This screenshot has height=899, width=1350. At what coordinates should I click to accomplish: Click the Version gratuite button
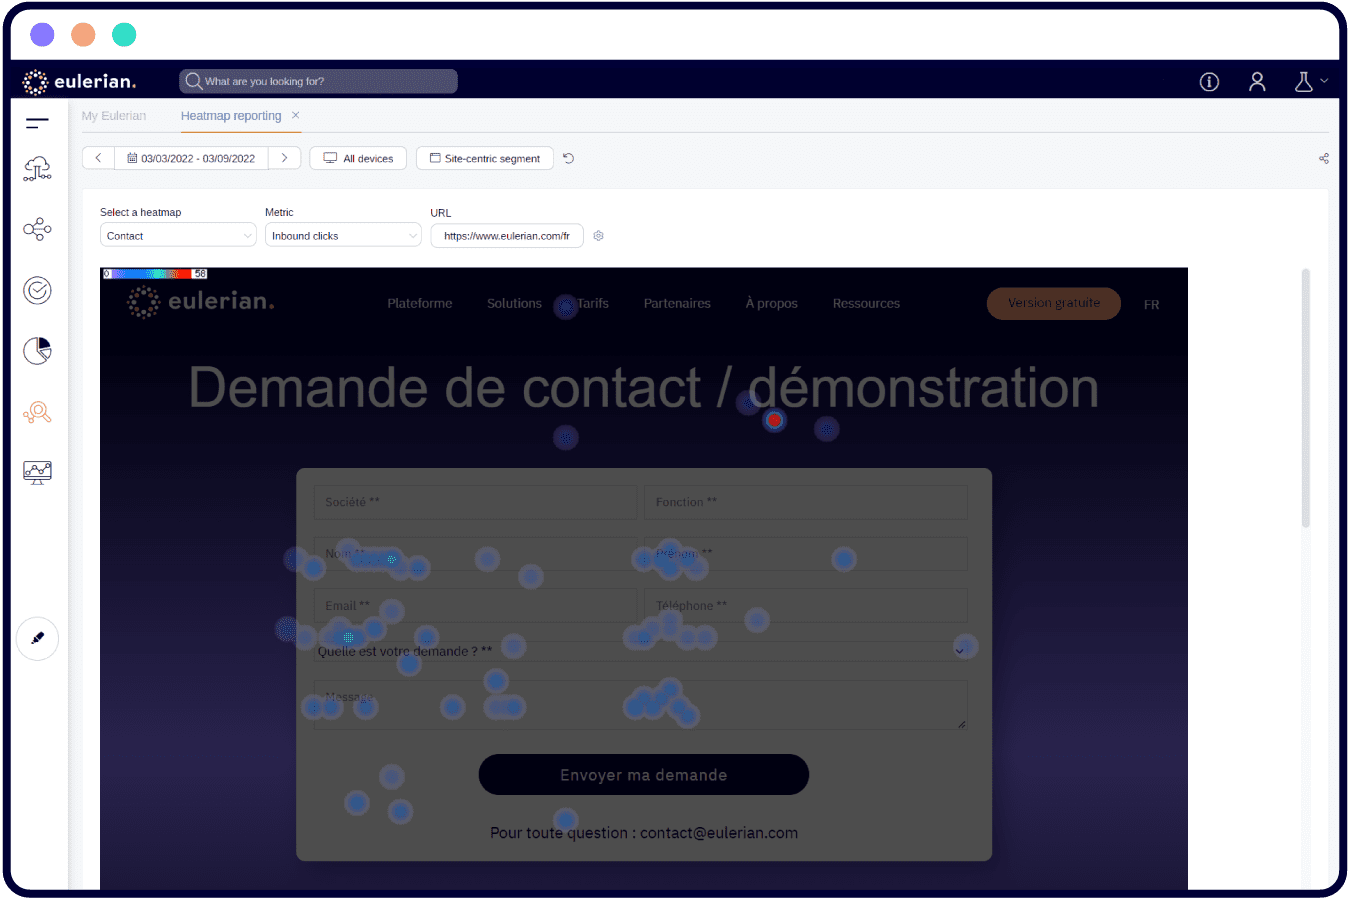tap(1054, 304)
